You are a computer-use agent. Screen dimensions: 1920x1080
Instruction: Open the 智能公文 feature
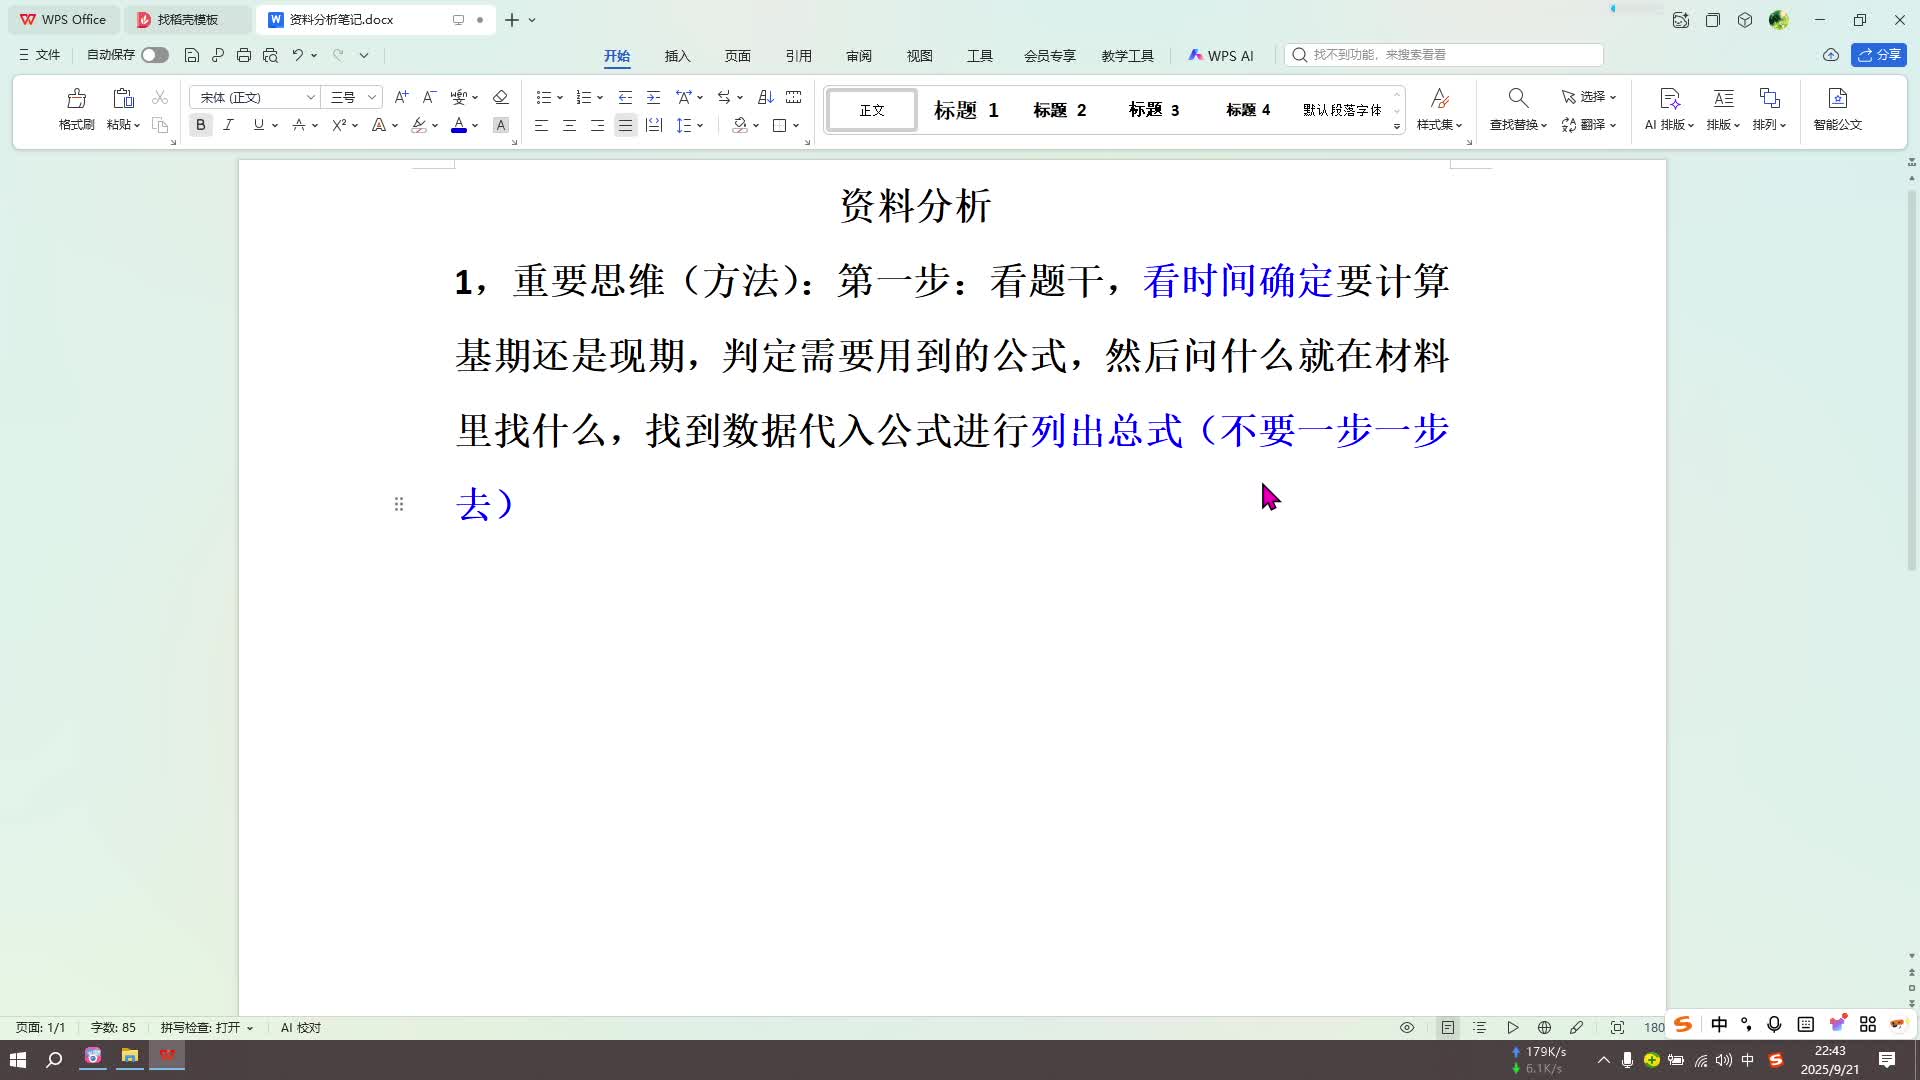(1837, 110)
